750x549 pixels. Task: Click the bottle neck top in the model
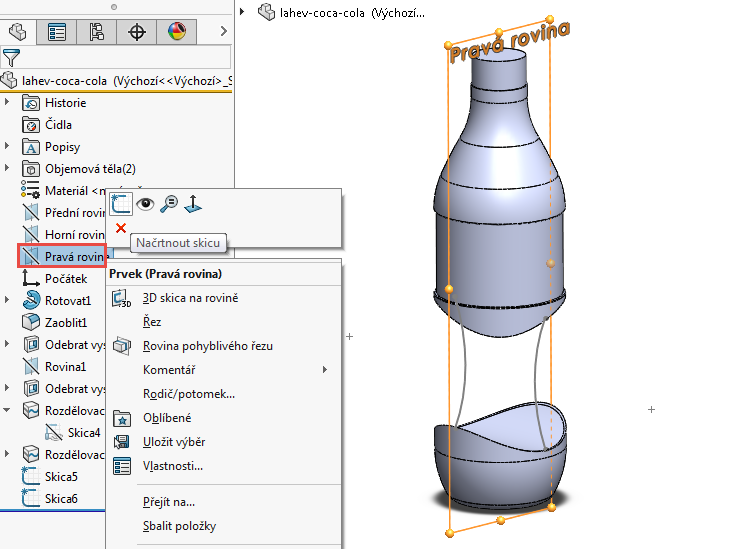click(499, 57)
